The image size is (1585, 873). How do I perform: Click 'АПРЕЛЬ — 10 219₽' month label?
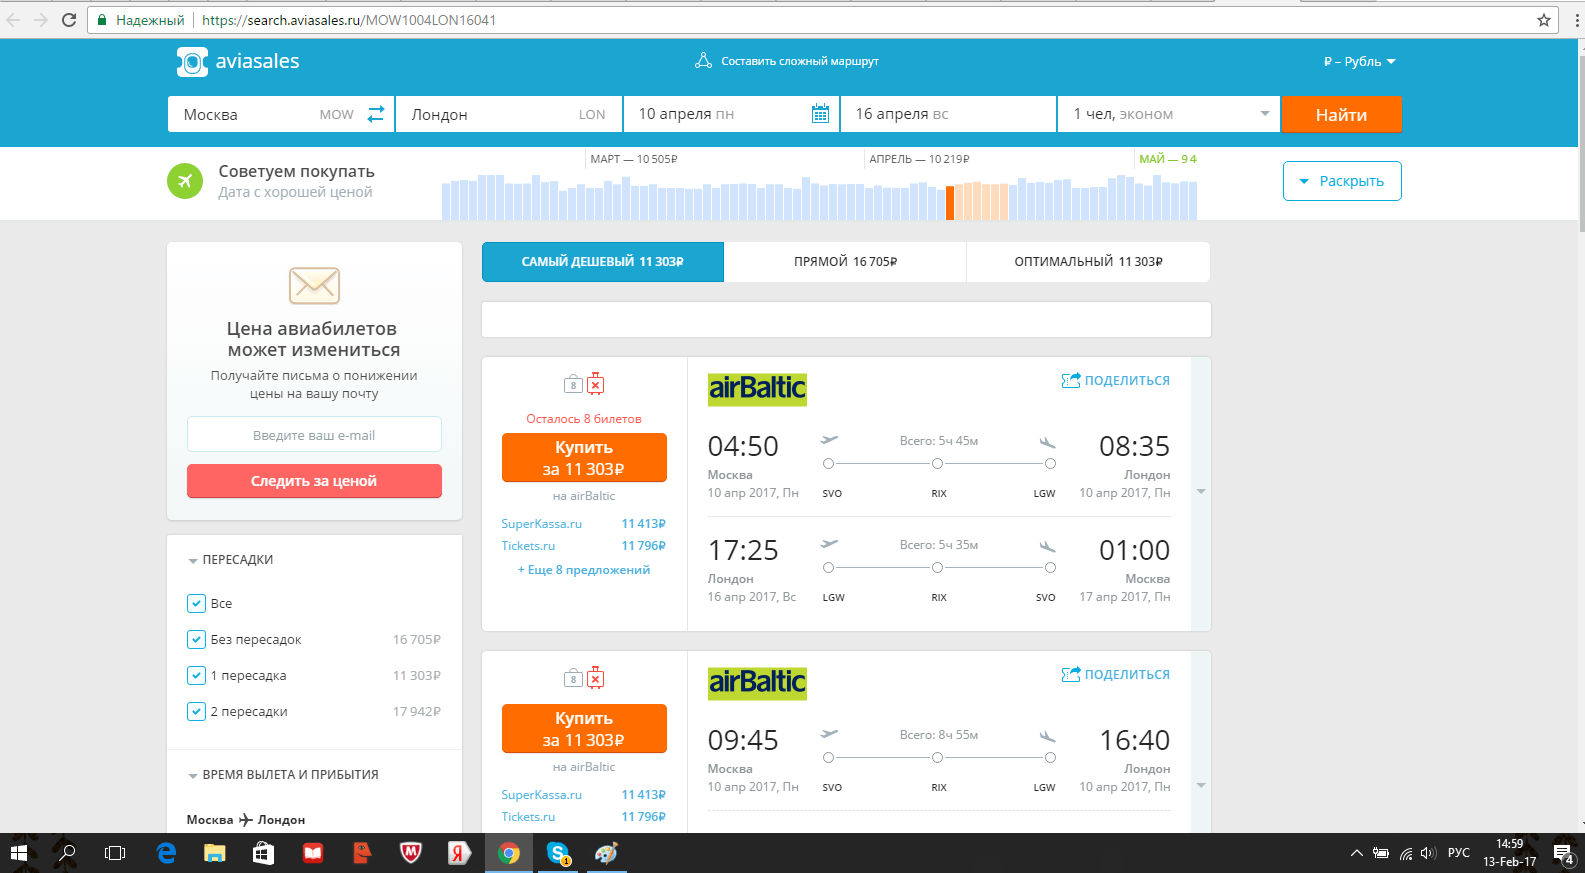[919, 159]
